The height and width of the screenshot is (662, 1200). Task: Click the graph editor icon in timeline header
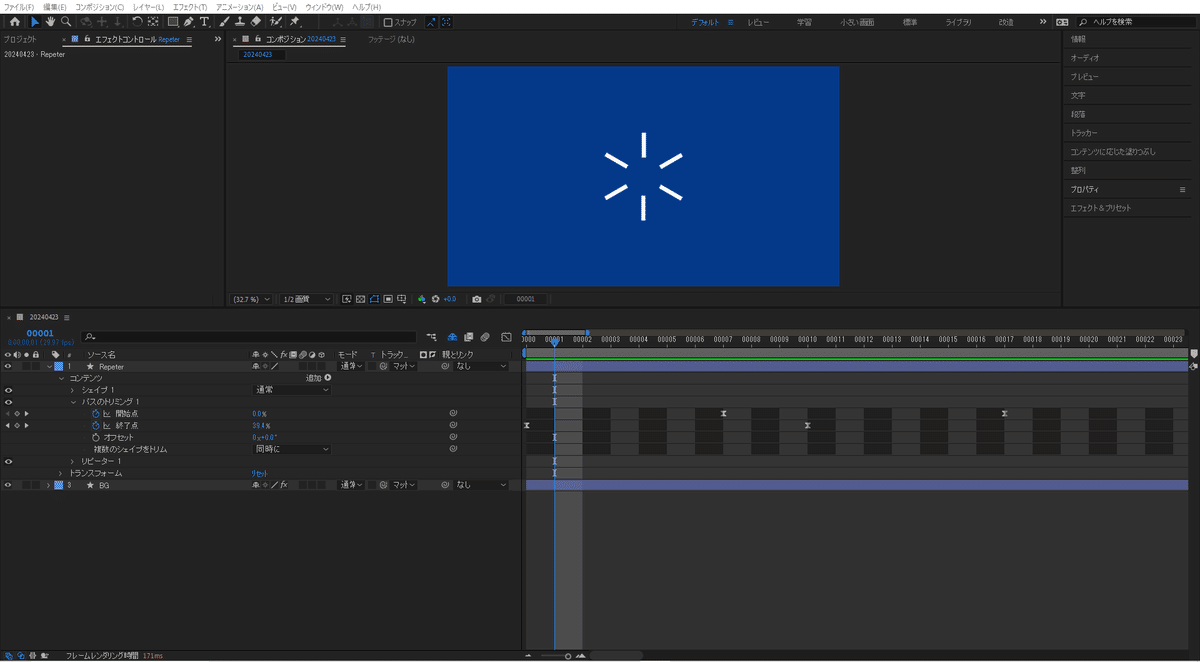(506, 337)
